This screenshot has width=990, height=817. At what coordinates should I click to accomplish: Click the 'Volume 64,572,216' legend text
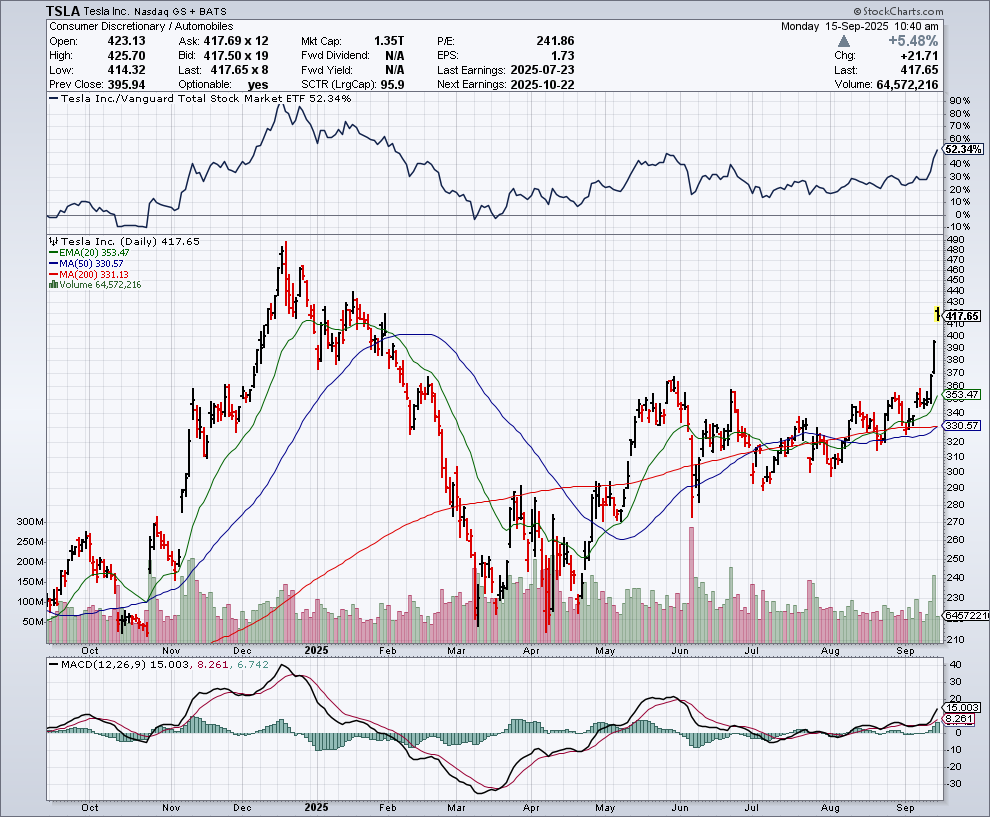[100, 285]
